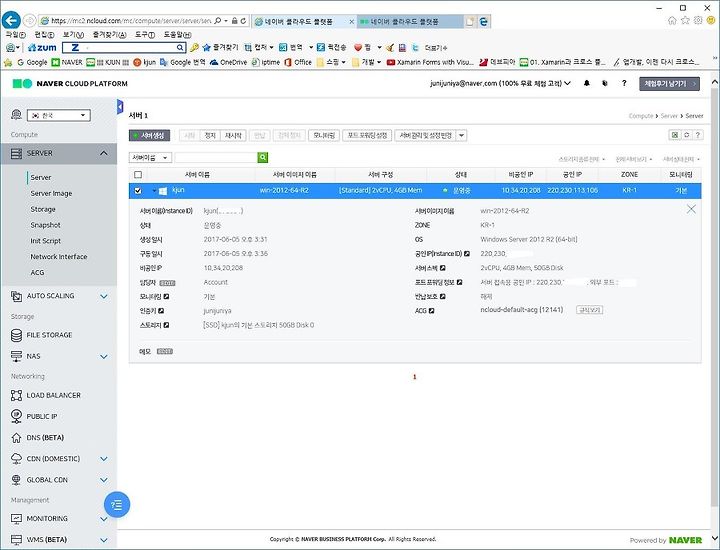Click info icon next to 공인IP(Instance ID)
Screen dimensions: 720x550
[467, 253]
